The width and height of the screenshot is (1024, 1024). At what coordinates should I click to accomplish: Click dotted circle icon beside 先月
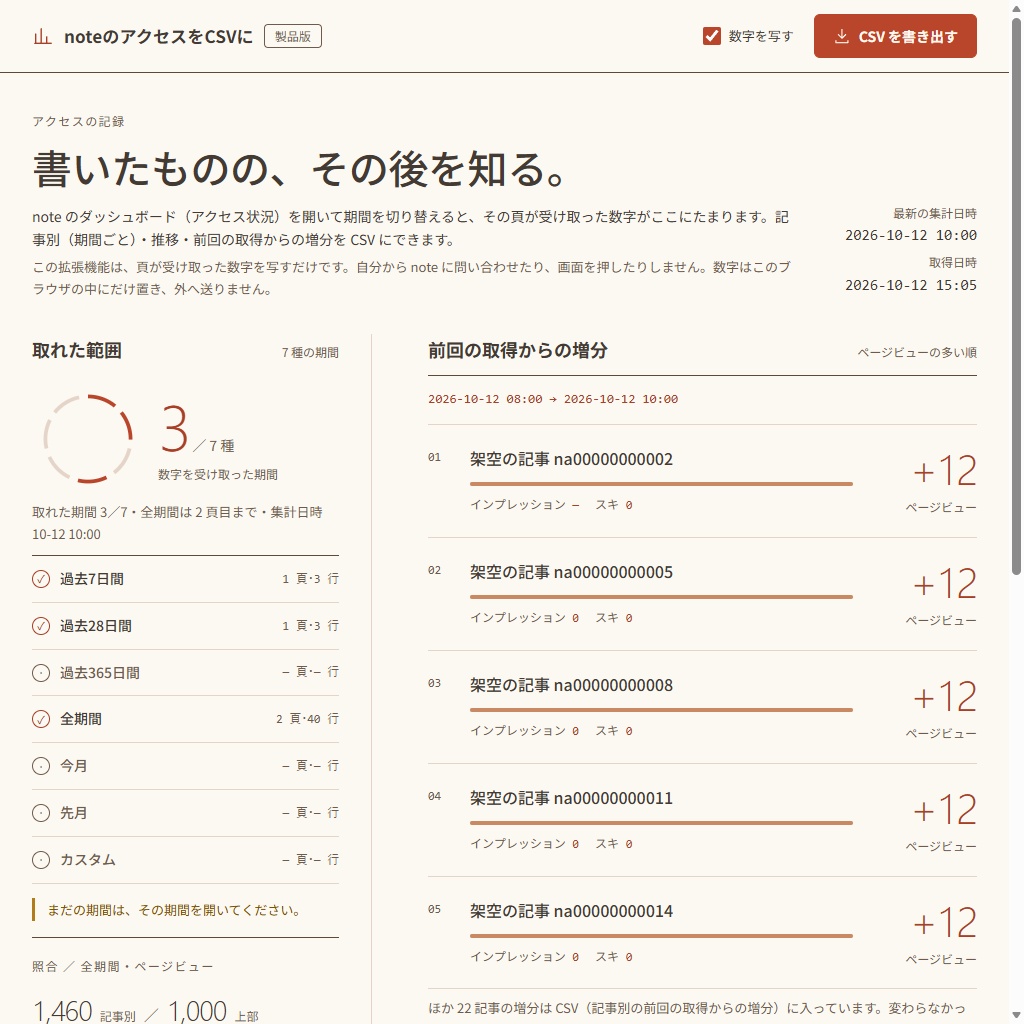[x=41, y=813]
